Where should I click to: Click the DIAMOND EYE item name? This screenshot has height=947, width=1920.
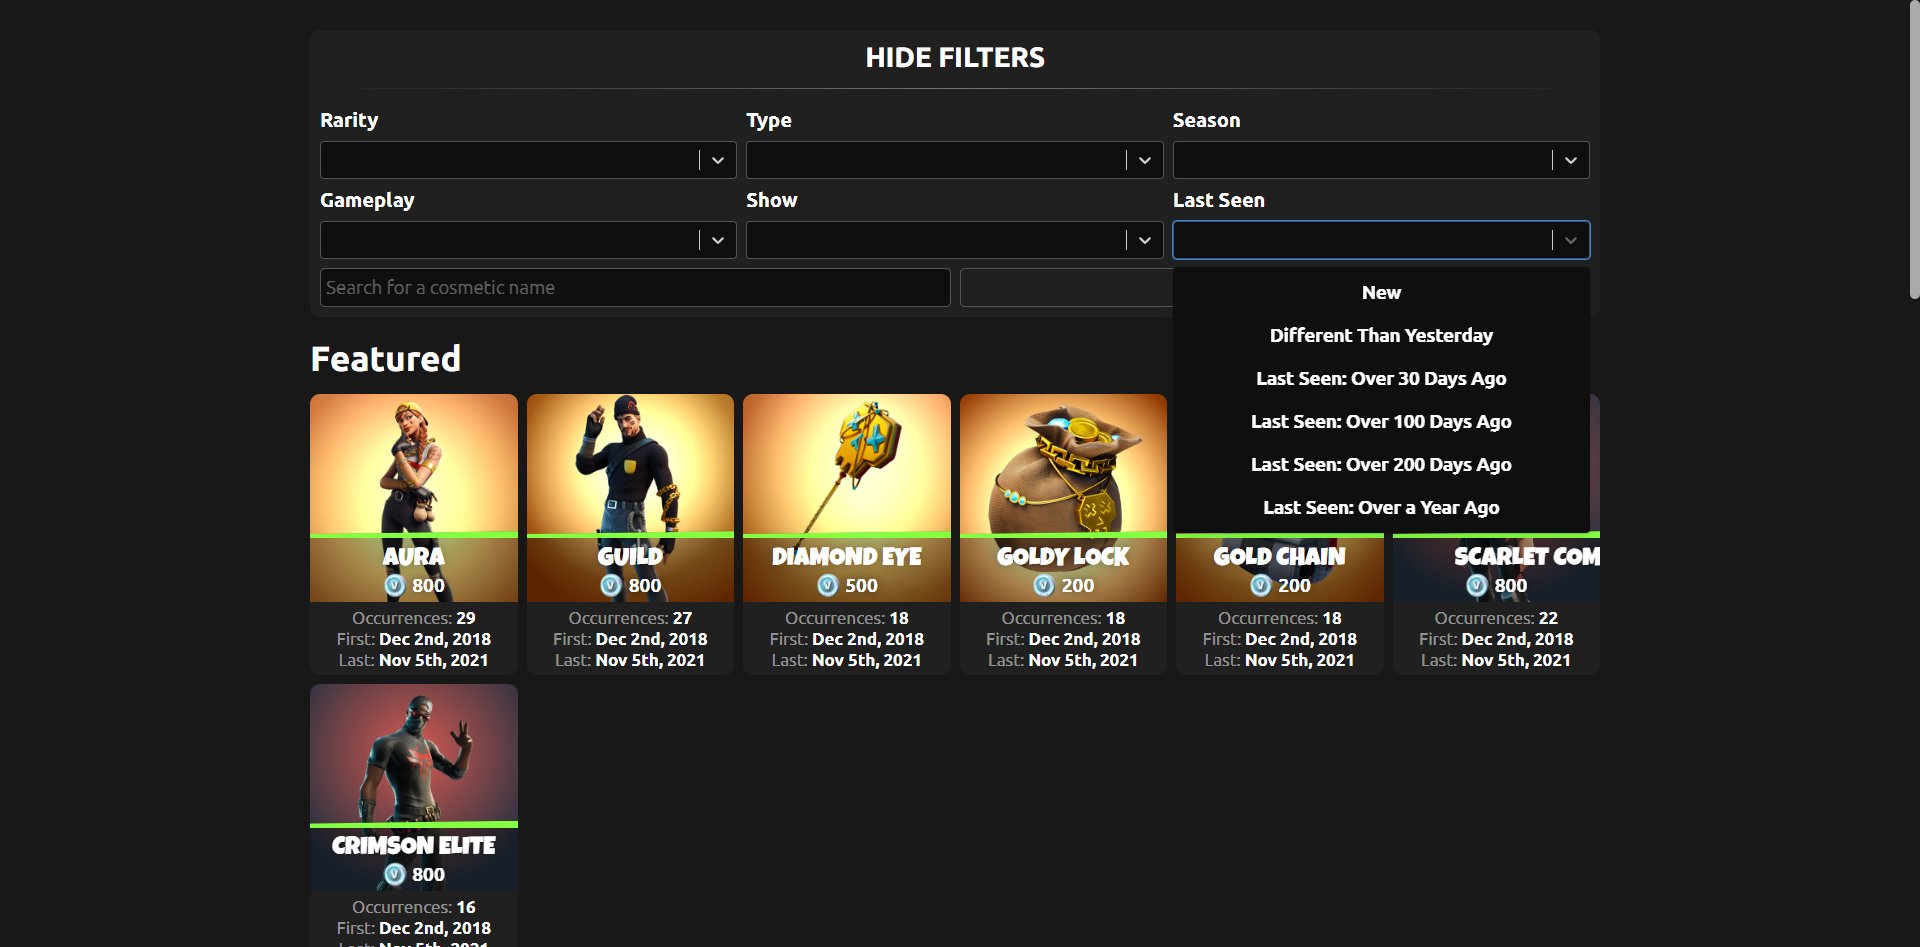tap(847, 556)
